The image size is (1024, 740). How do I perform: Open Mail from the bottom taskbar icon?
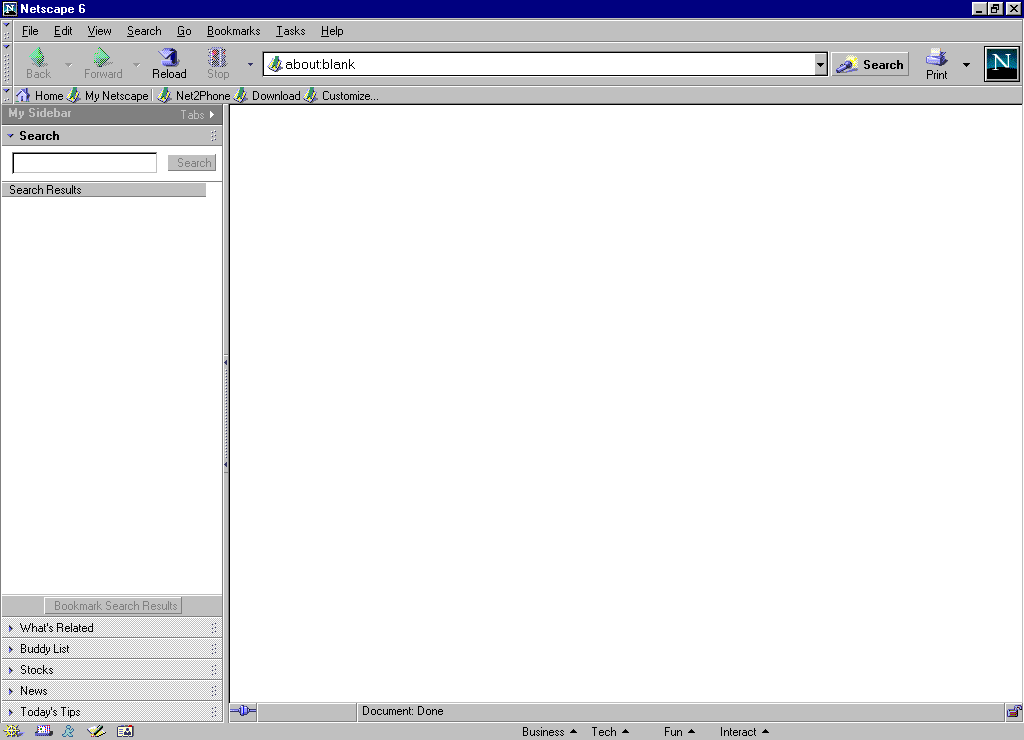click(x=44, y=732)
